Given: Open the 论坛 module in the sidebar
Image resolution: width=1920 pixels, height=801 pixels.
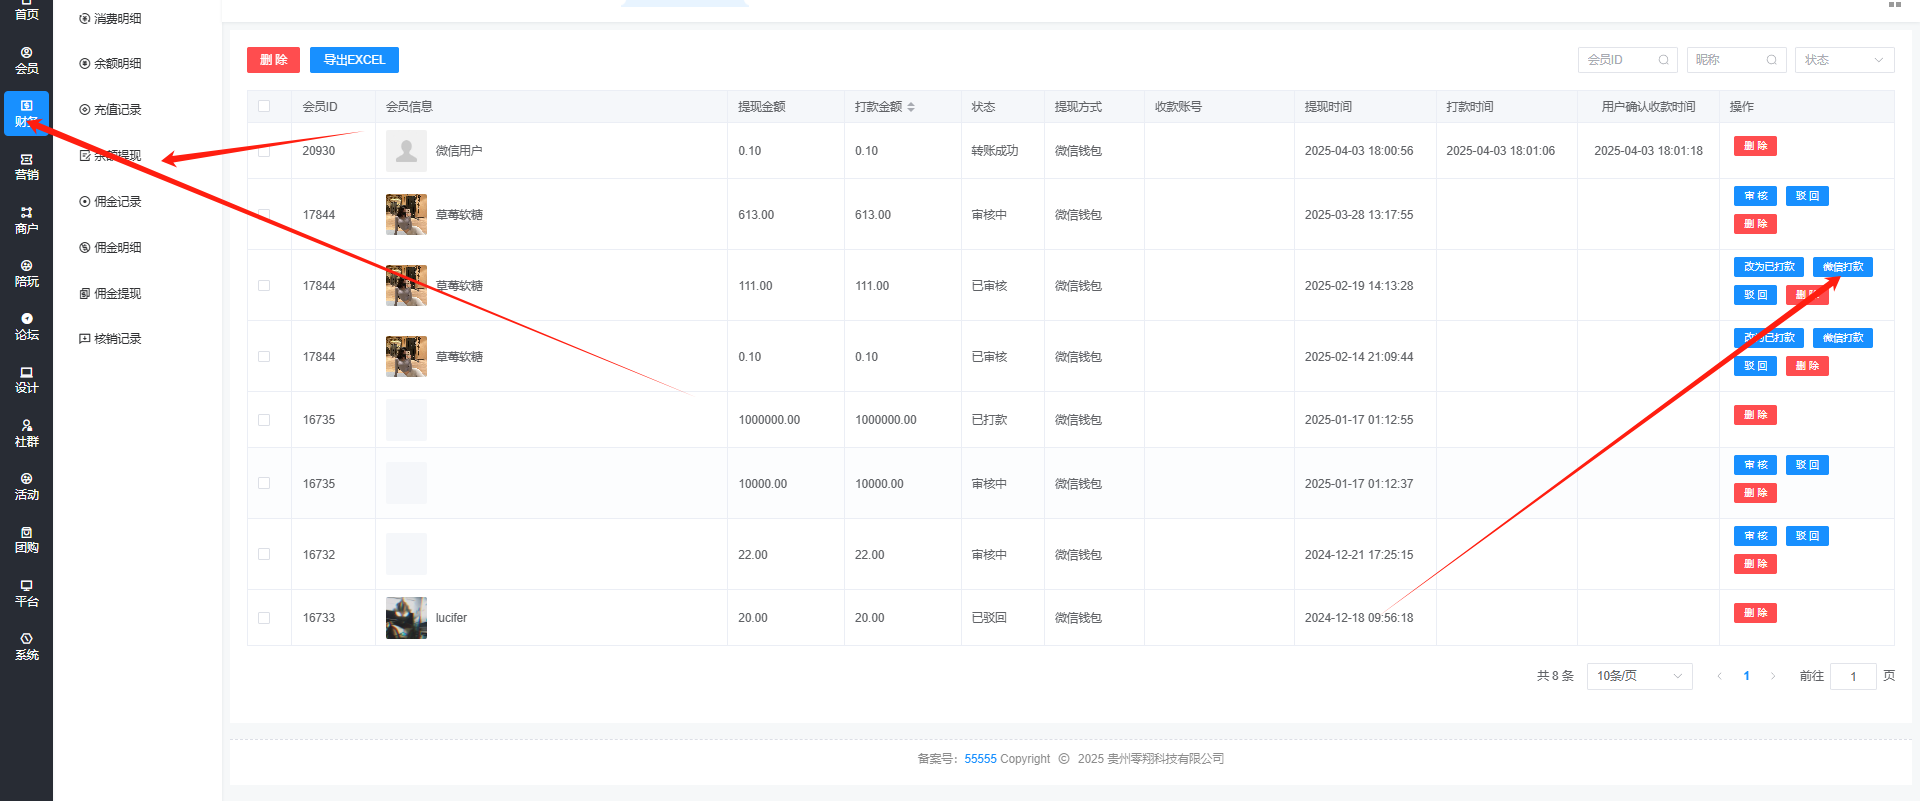Looking at the screenshot, I should tap(26, 327).
